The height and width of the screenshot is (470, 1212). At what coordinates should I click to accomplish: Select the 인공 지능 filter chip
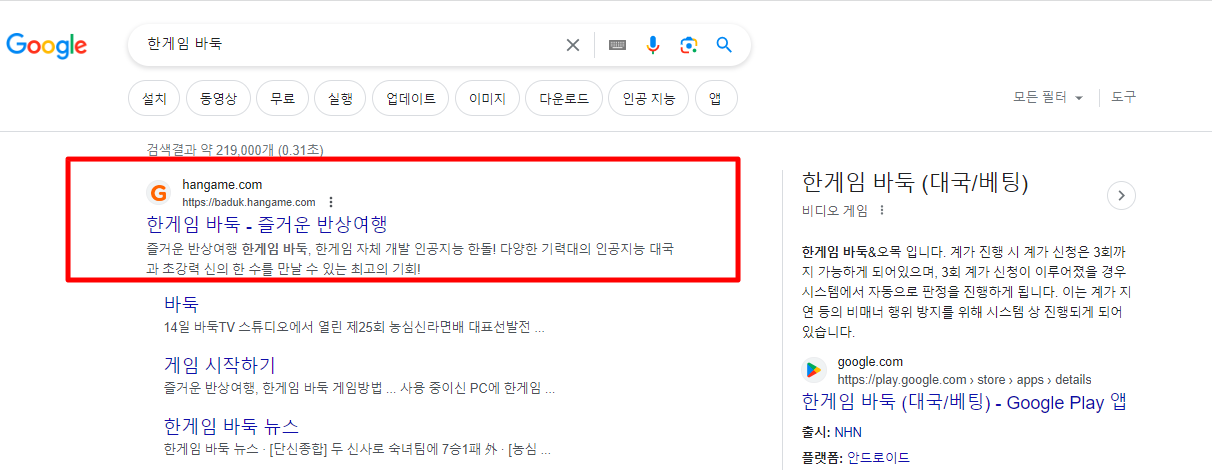(649, 99)
